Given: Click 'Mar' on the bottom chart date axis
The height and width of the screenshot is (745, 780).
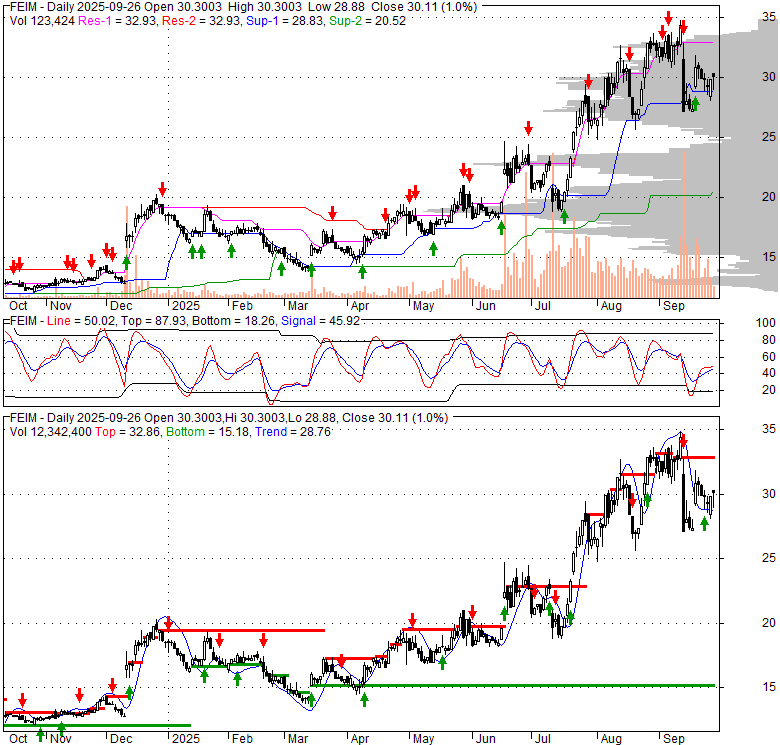Looking at the screenshot, I should coord(298,739).
